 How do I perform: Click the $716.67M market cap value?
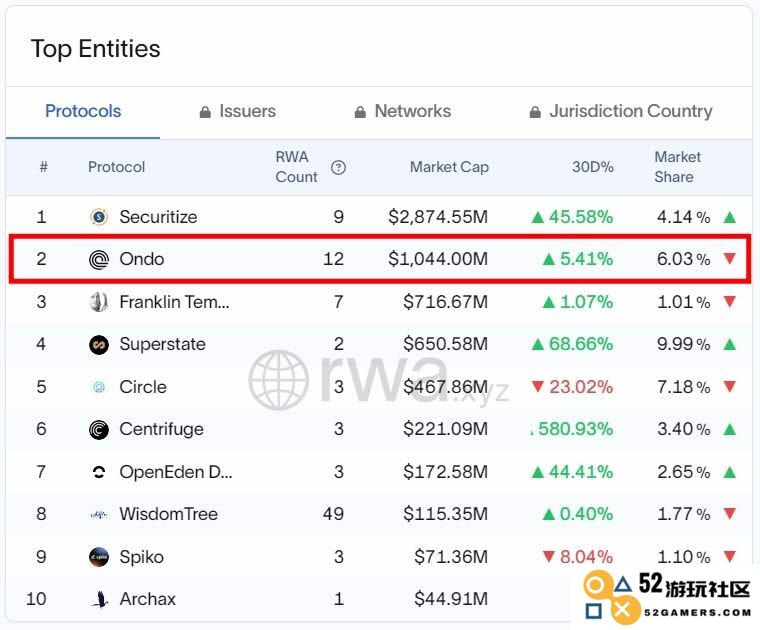pyautogui.click(x=445, y=302)
